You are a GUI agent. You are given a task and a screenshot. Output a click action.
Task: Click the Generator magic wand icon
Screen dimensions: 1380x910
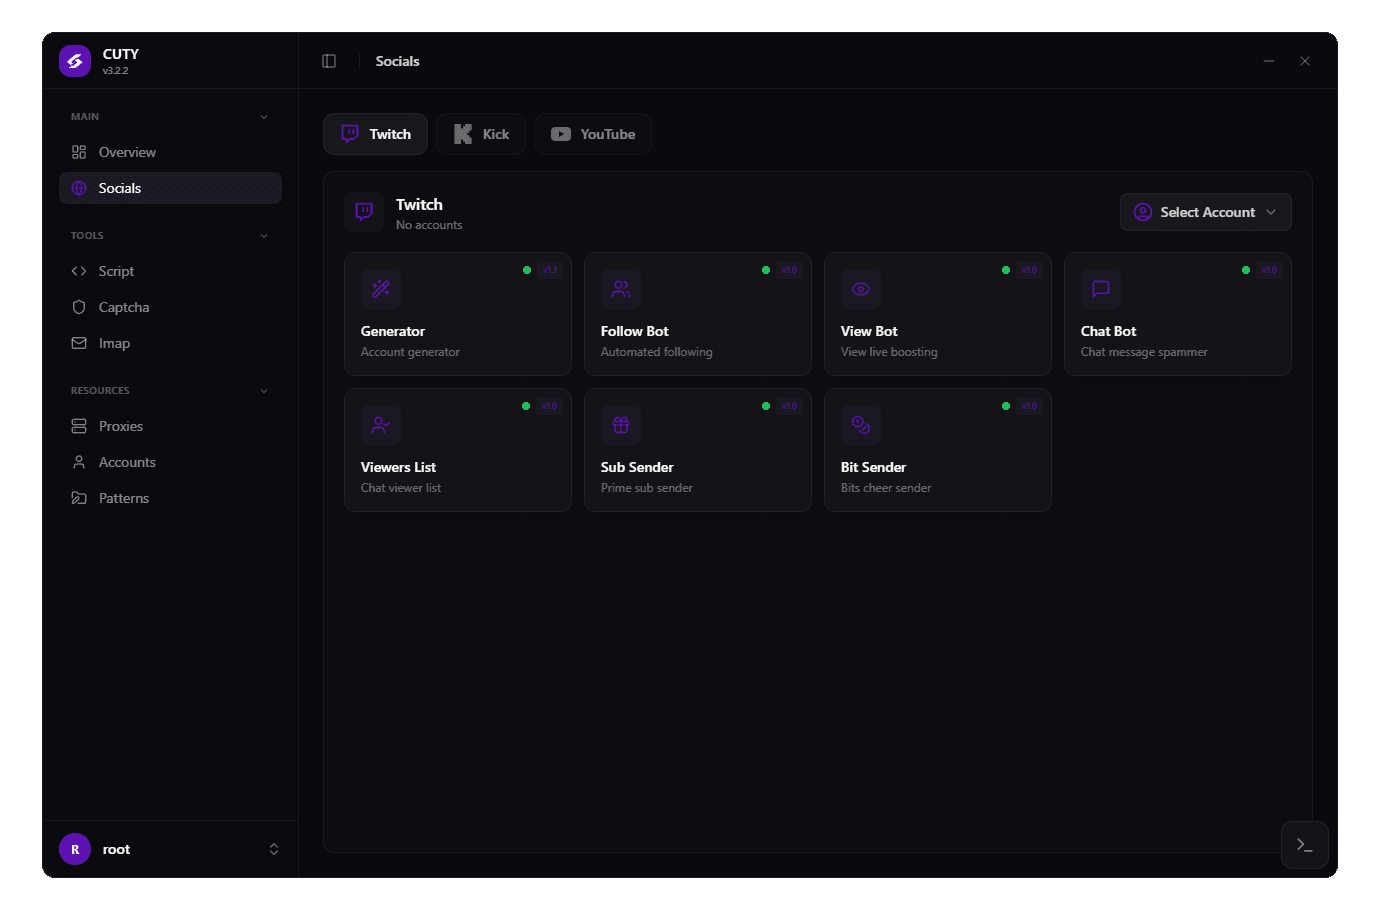[381, 289]
